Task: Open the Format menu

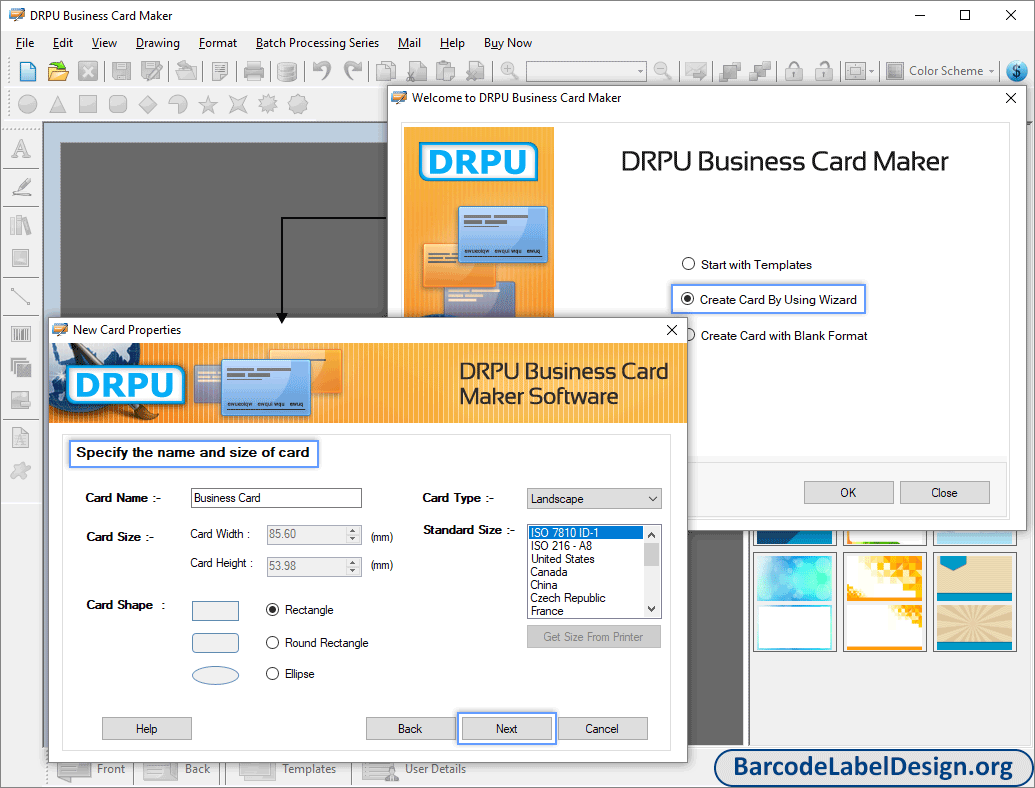Action: tap(218, 43)
